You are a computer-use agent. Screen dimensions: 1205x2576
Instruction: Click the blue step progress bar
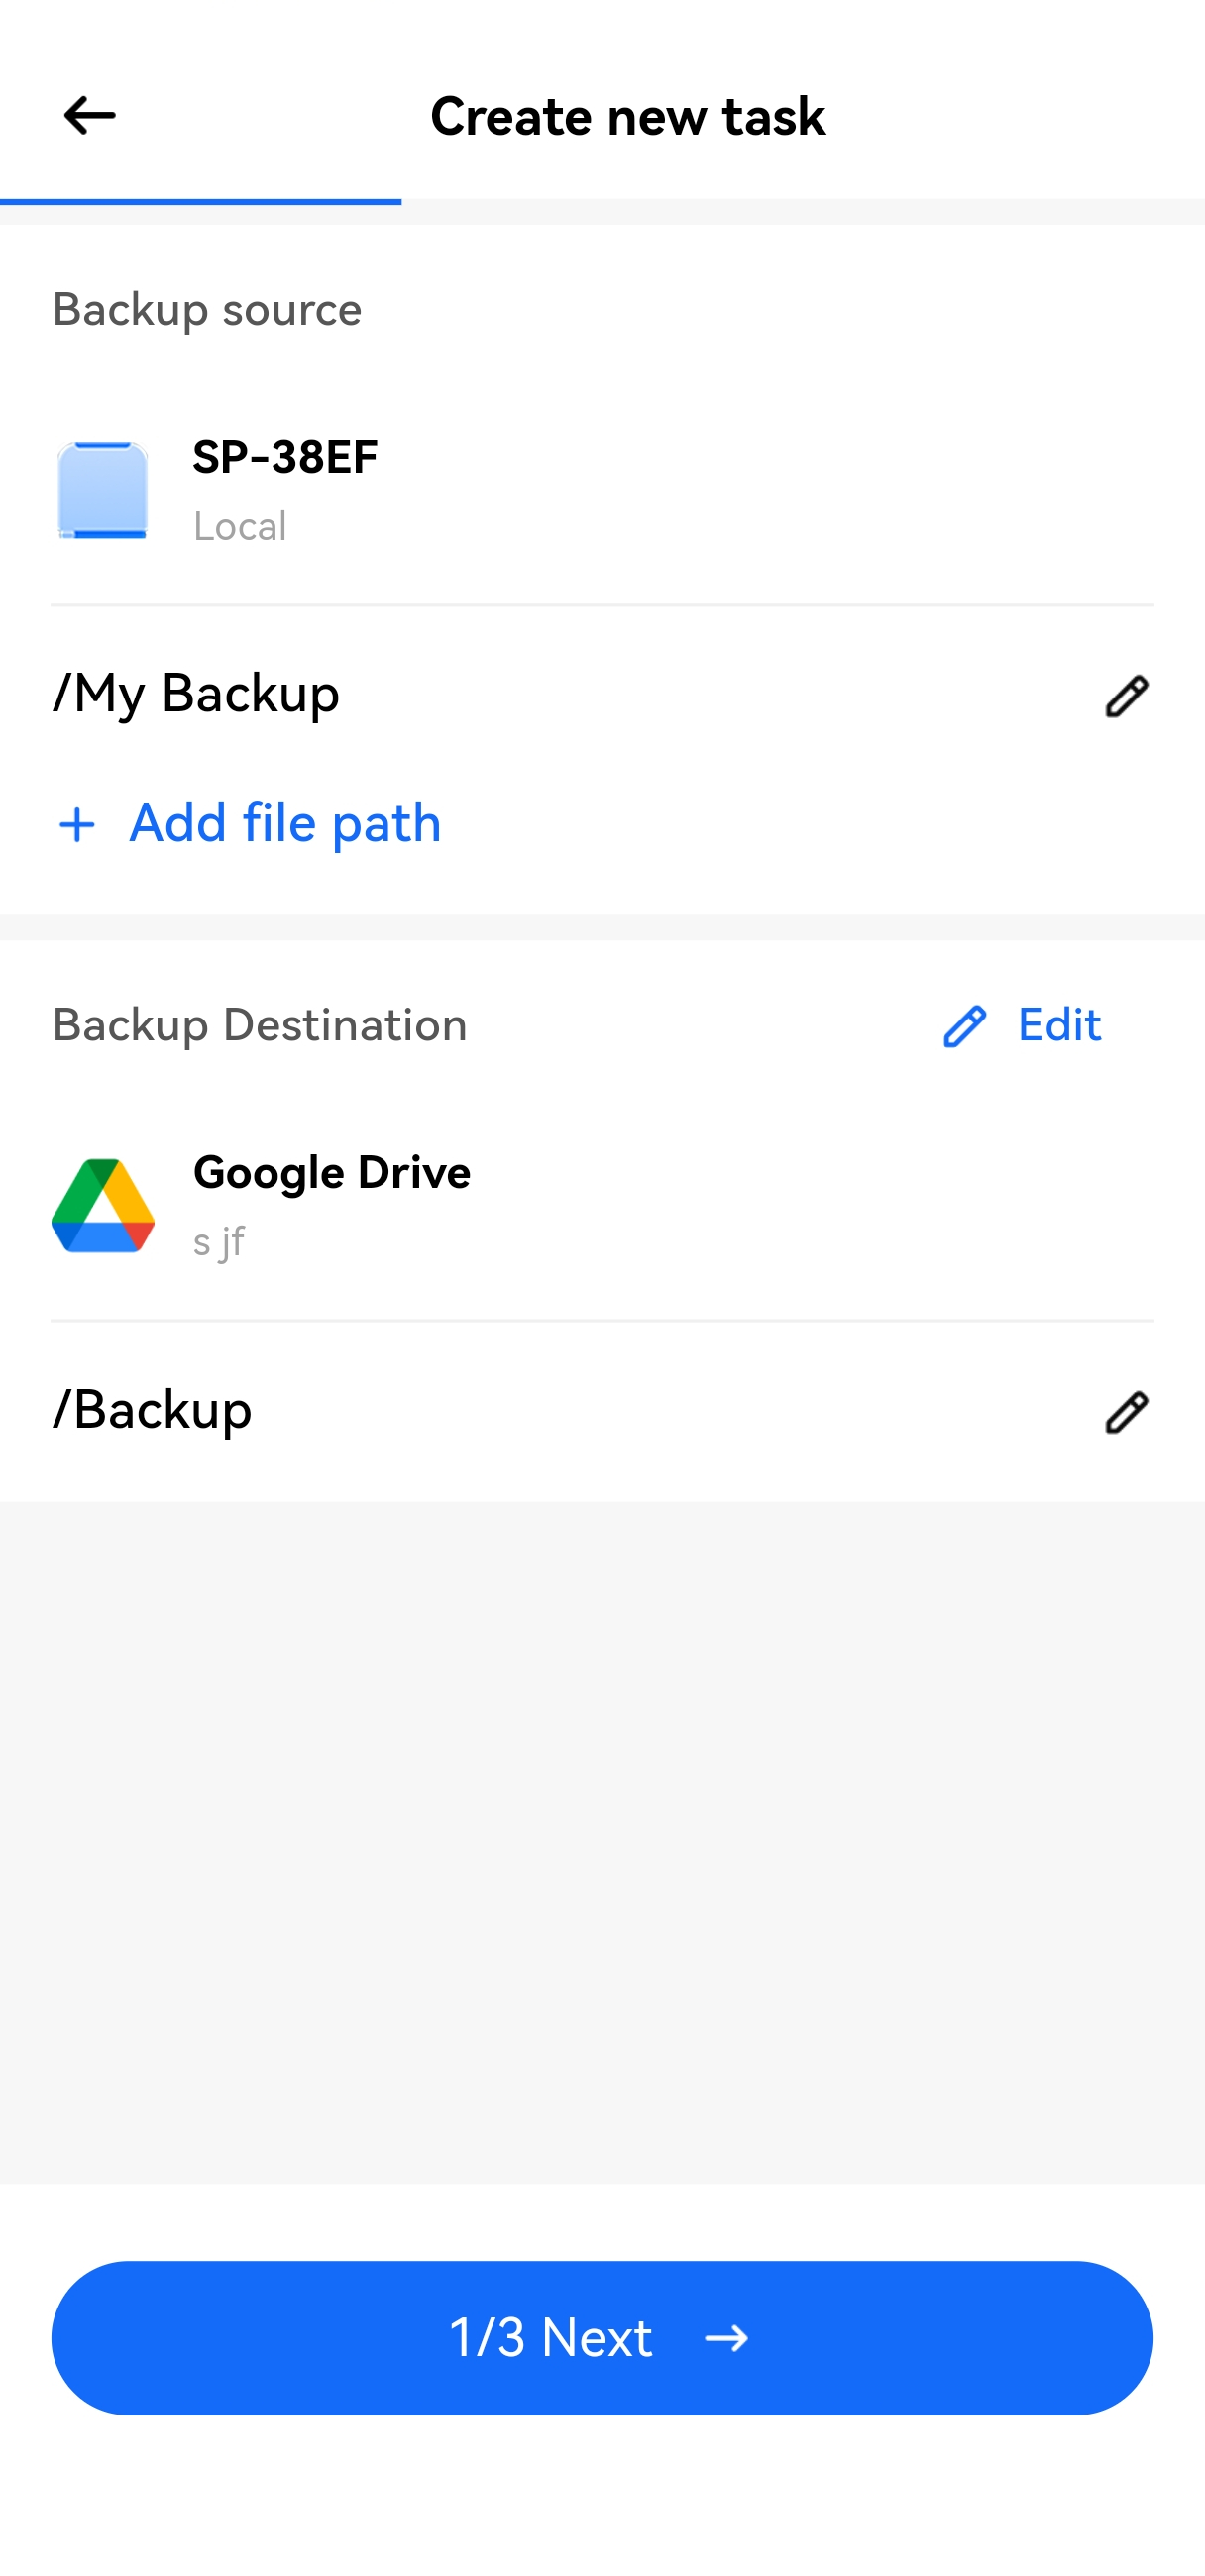click(200, 202)
